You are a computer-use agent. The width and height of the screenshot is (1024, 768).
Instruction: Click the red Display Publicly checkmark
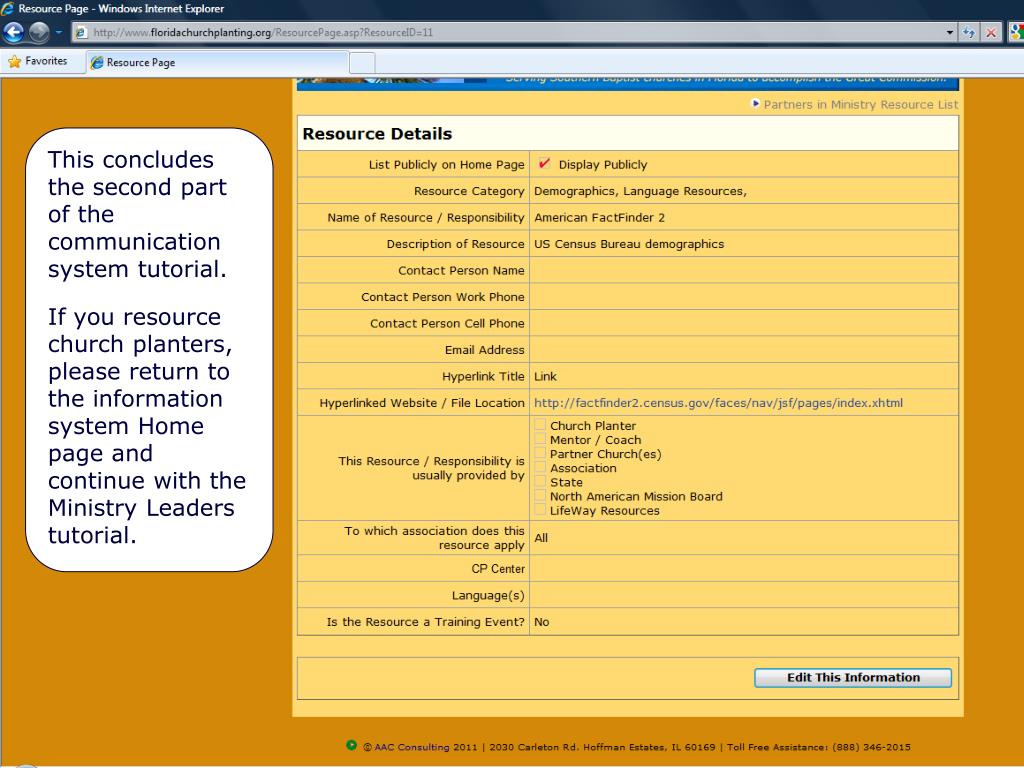[543, 163]
